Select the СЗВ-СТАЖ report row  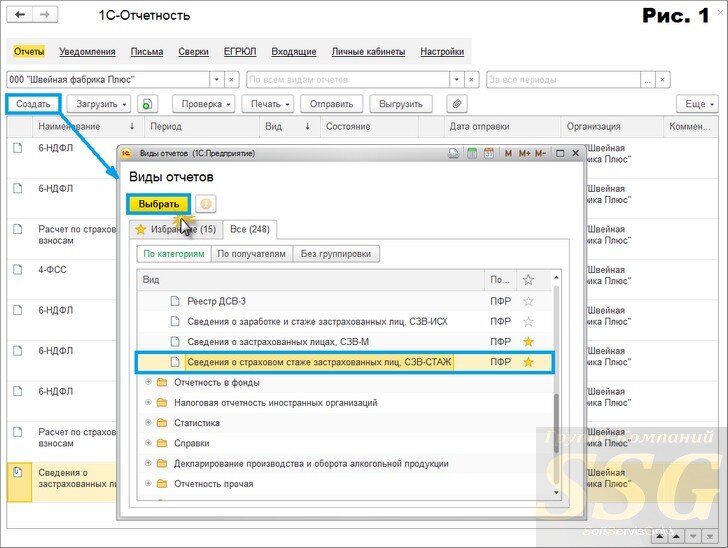(x=344, y=362)
